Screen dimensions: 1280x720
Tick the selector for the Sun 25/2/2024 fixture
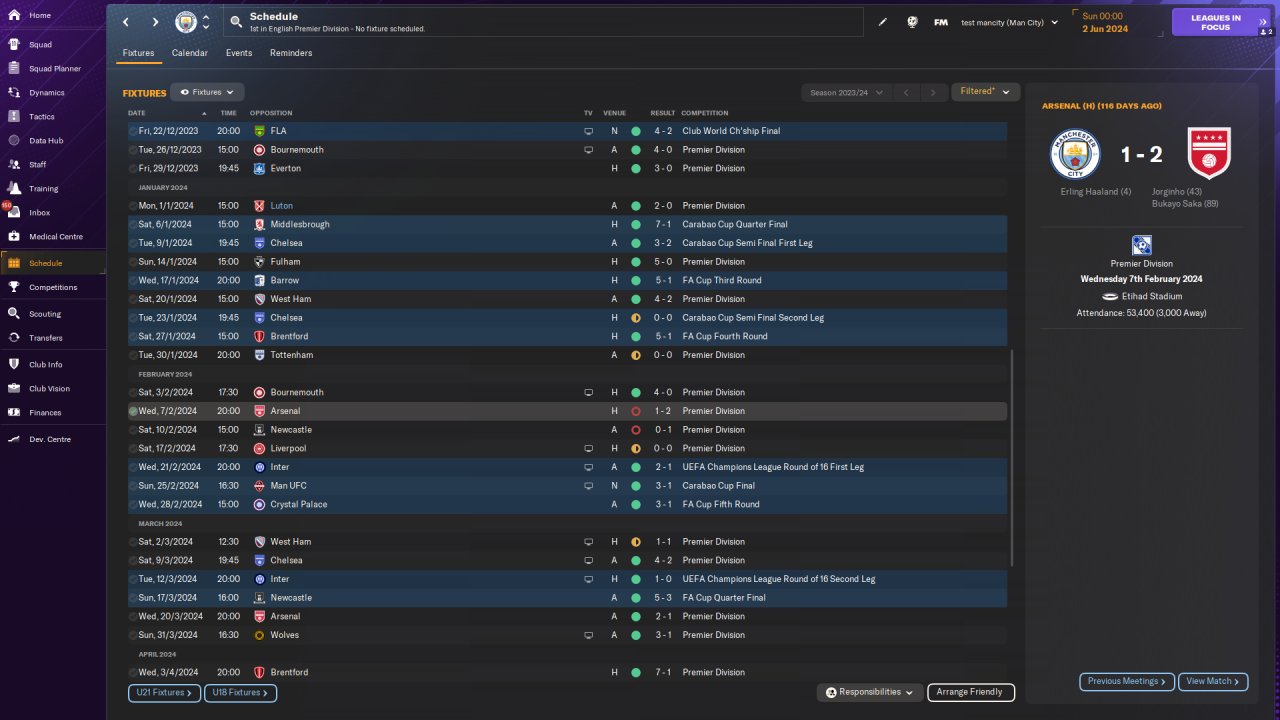133,486
